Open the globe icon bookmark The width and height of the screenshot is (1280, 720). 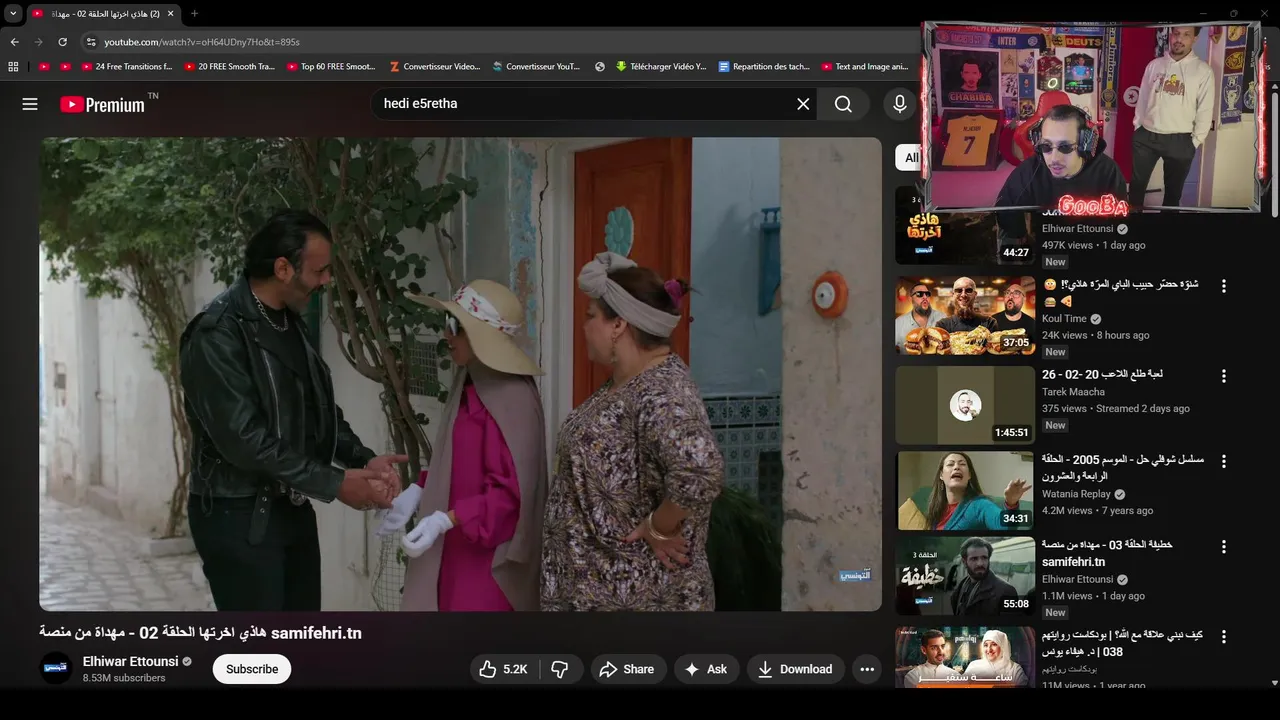[x=600, y=67]
